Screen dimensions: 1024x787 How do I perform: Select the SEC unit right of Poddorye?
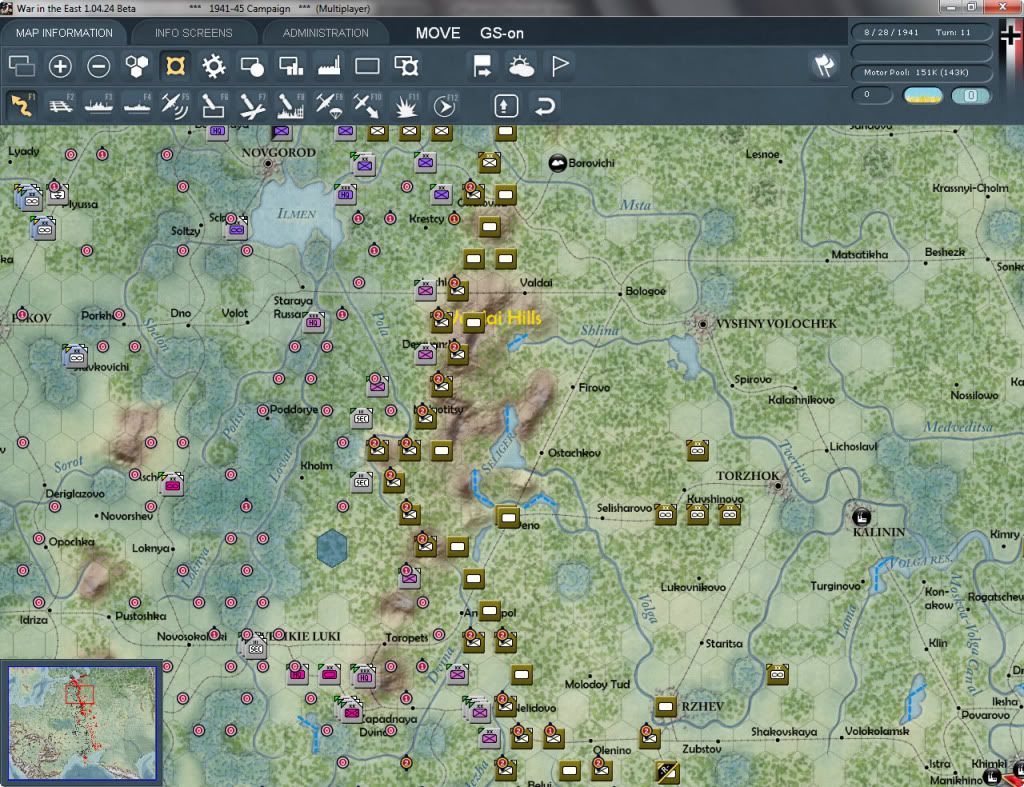click(x=361, y=418)
